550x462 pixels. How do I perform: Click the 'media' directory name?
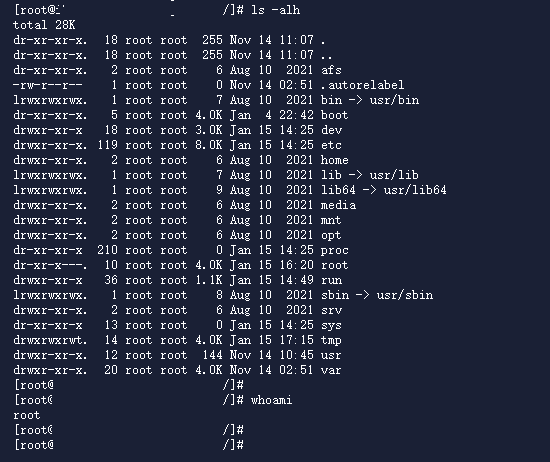(338, 205)
